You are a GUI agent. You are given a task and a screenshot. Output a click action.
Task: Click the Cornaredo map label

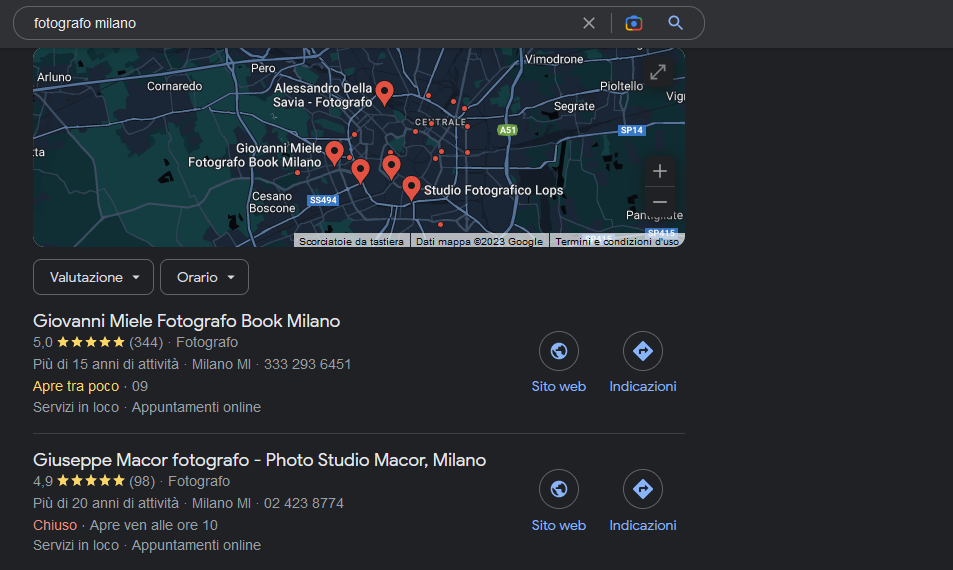pyautogui.click(x=174, y=86)
